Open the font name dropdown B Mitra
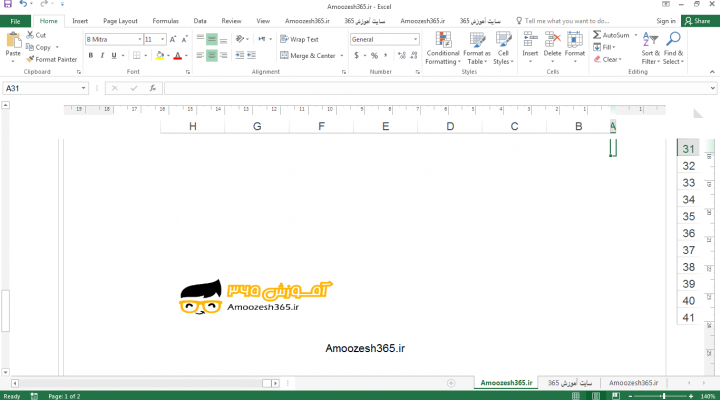The width and height of the screenshot is (720, 400). (140, 39)
